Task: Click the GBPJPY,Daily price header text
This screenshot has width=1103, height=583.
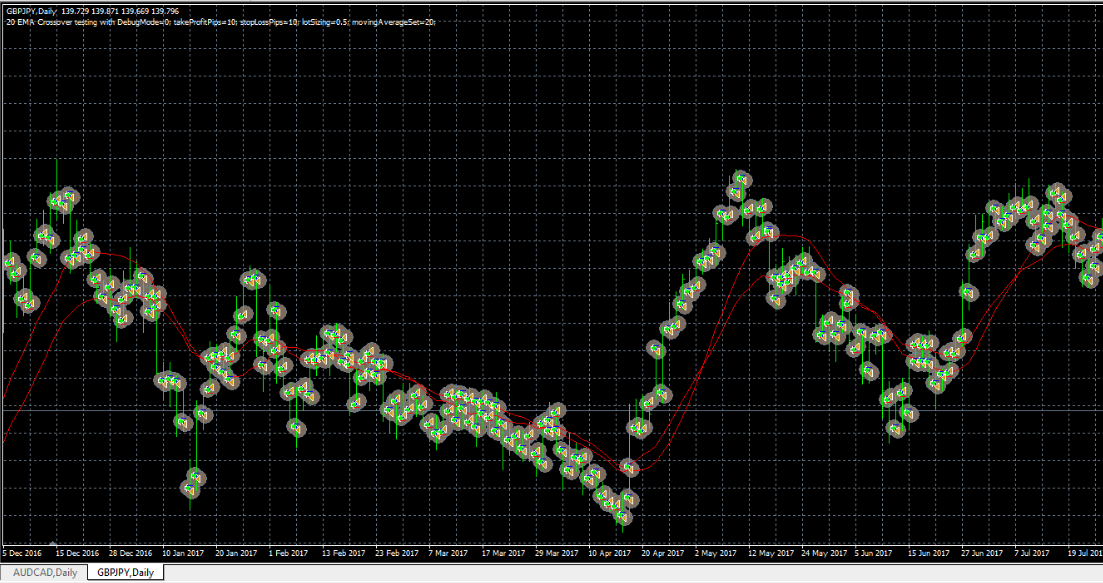Action: pos(92,11)
